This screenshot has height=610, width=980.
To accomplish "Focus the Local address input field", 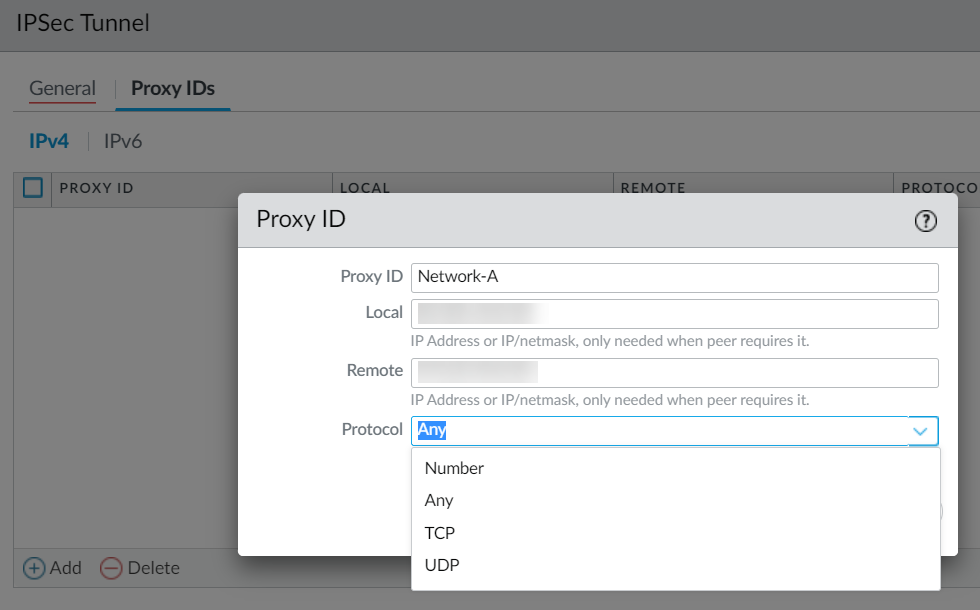I will tap(674, 314).
